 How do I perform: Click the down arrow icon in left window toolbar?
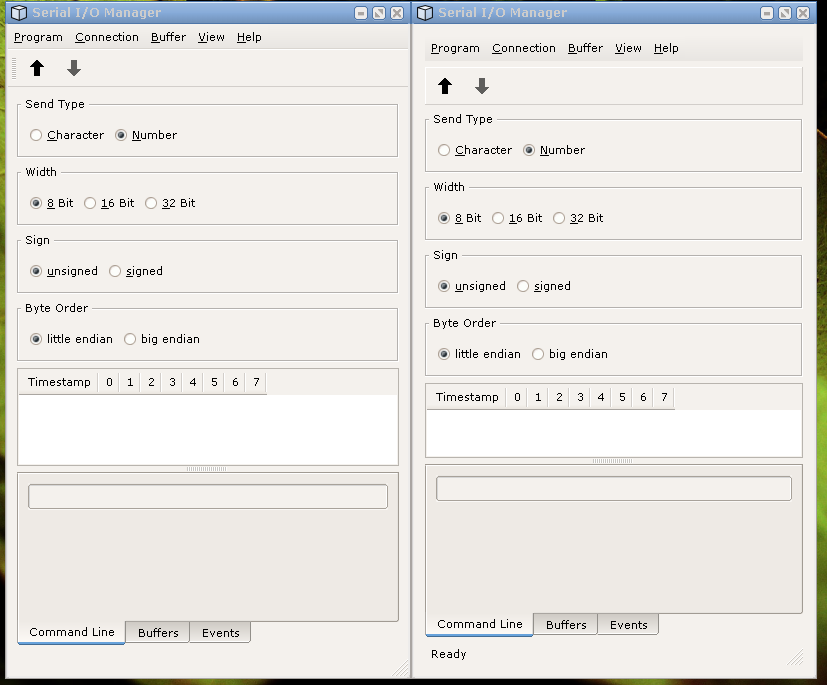(x=74, y=68)
